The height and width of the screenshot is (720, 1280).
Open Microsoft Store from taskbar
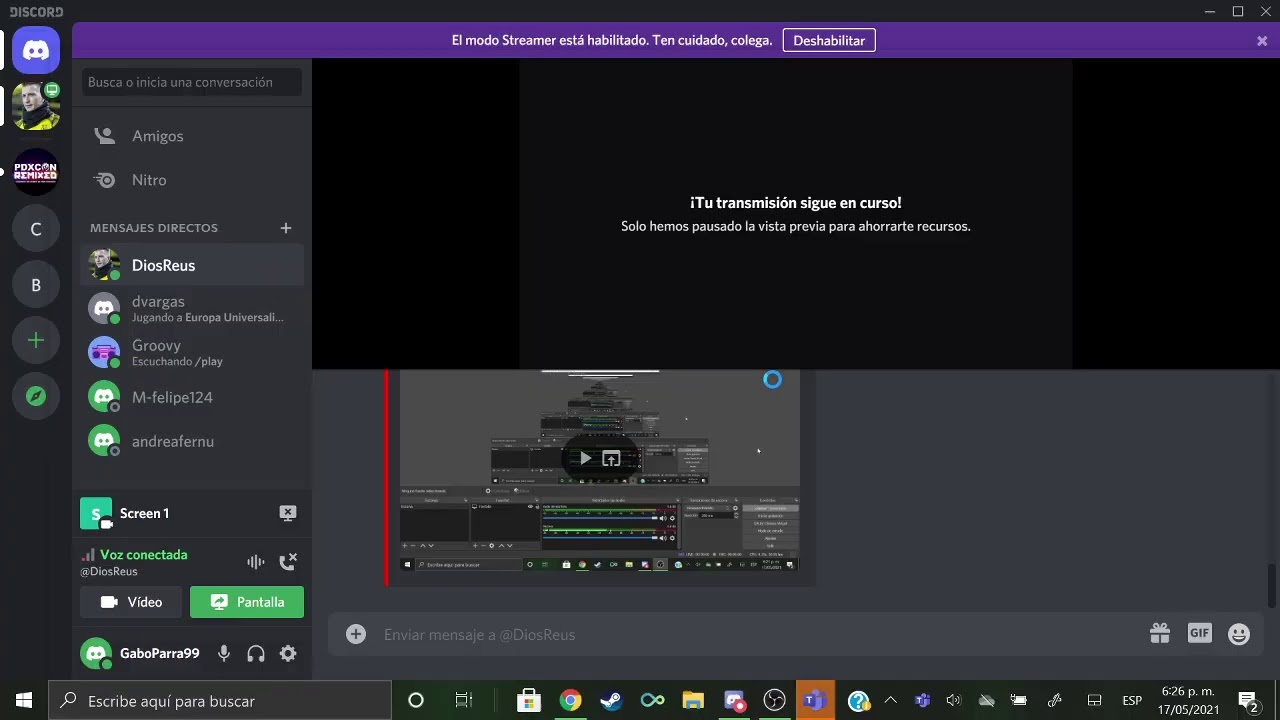529,700
